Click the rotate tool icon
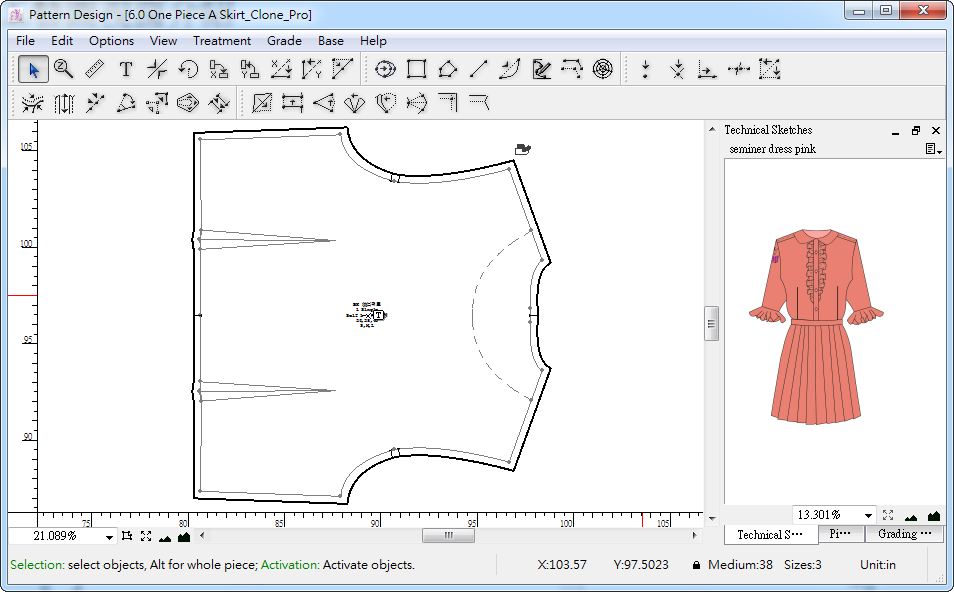 pos(188,69)
